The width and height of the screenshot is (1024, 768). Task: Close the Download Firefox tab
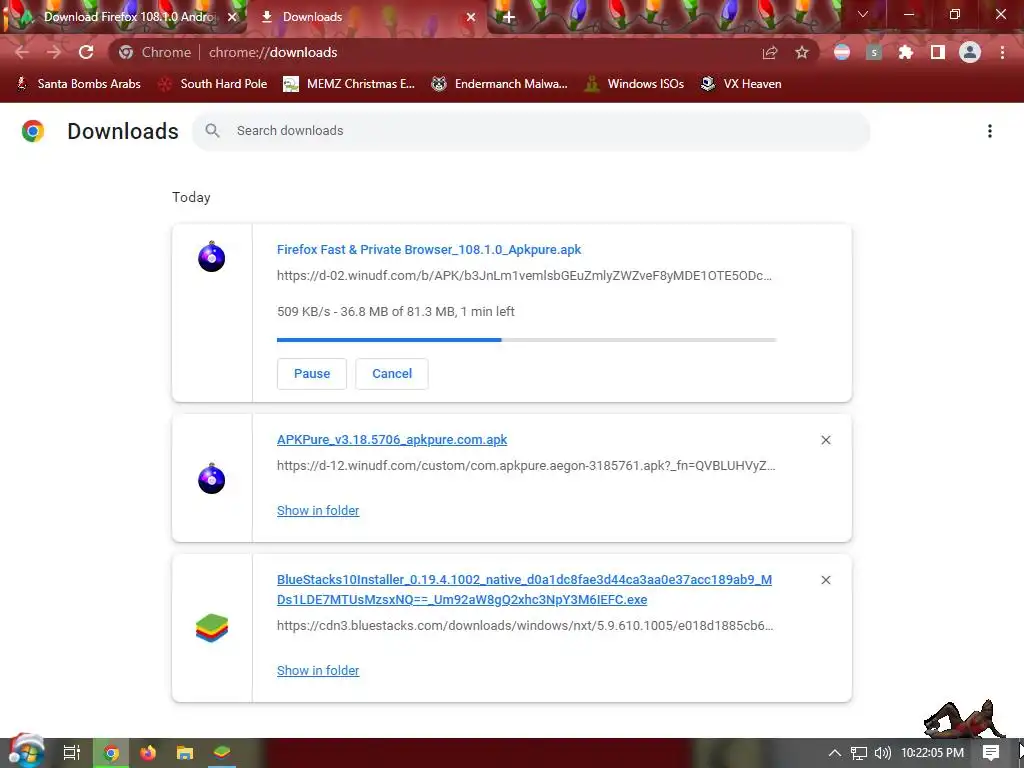(x=232, y=17)
